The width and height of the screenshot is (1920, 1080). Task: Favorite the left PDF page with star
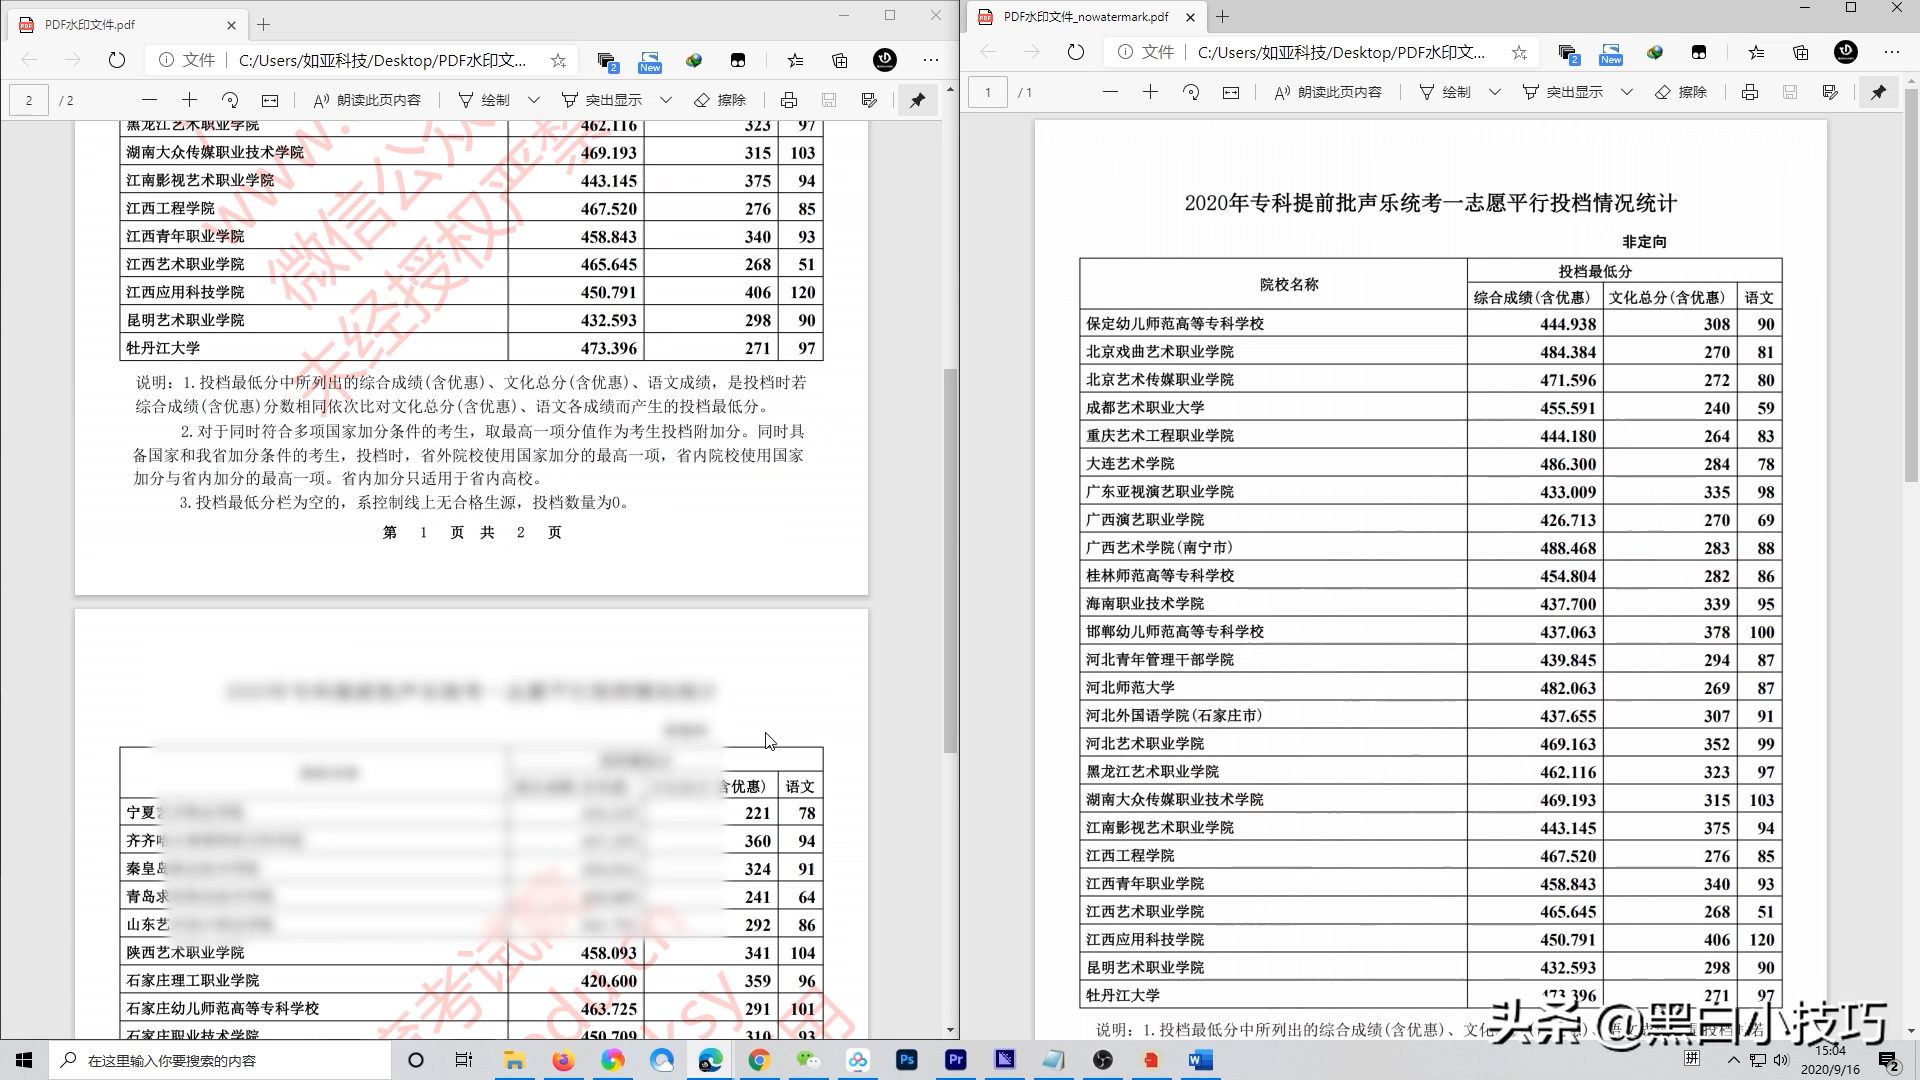point(558,60)
